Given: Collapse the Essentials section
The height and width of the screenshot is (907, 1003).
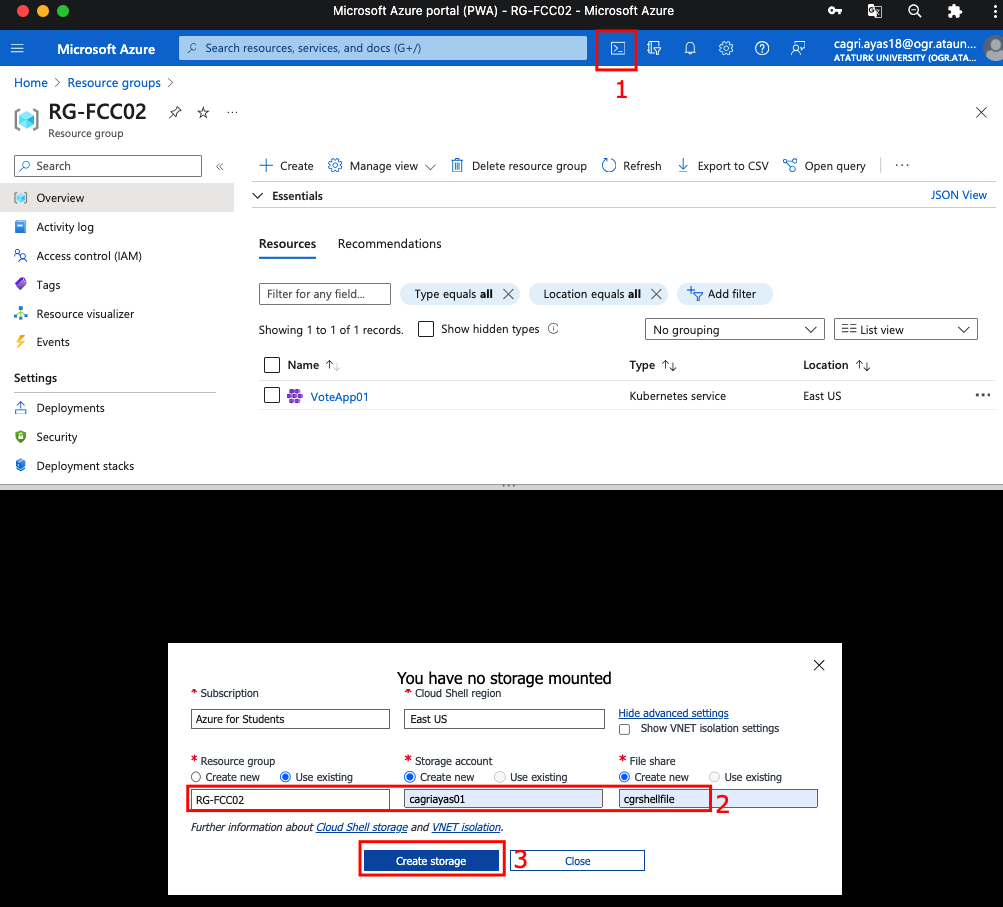Looking at the screenshot, I should click(258, 196).
